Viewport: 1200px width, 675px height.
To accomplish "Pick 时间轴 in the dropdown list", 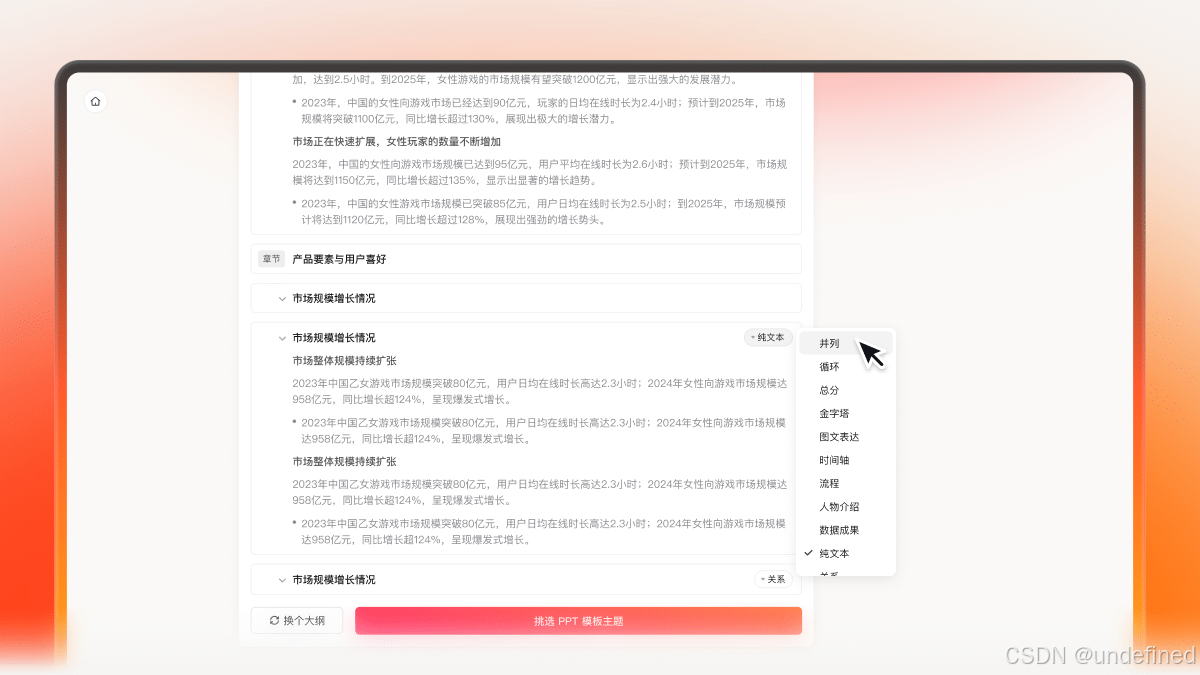I will coord(845,460).
